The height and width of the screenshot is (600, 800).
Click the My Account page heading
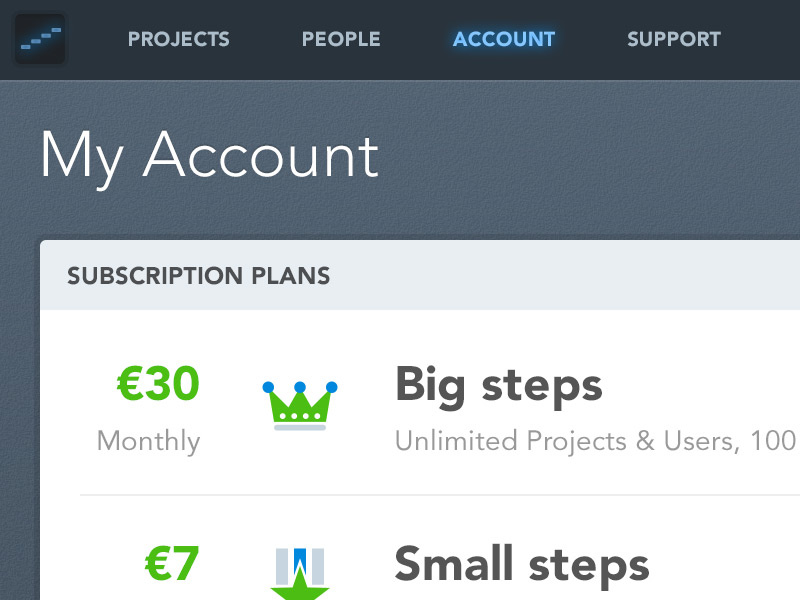tap(210, 156)
